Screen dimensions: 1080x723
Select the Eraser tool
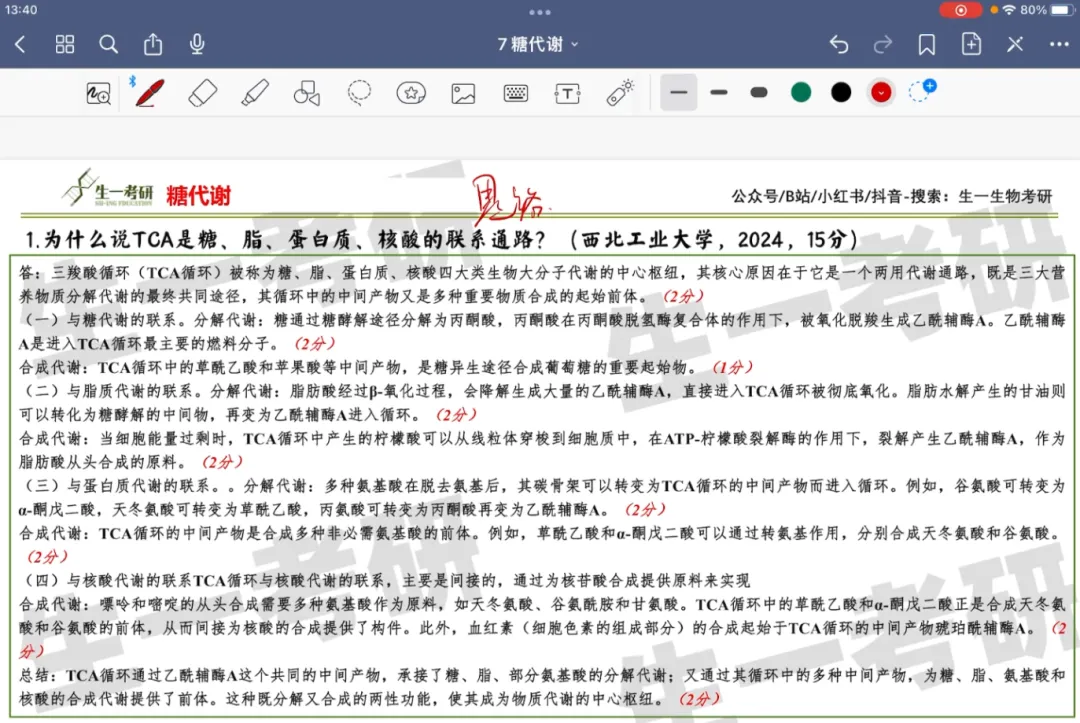coord(203,91)
